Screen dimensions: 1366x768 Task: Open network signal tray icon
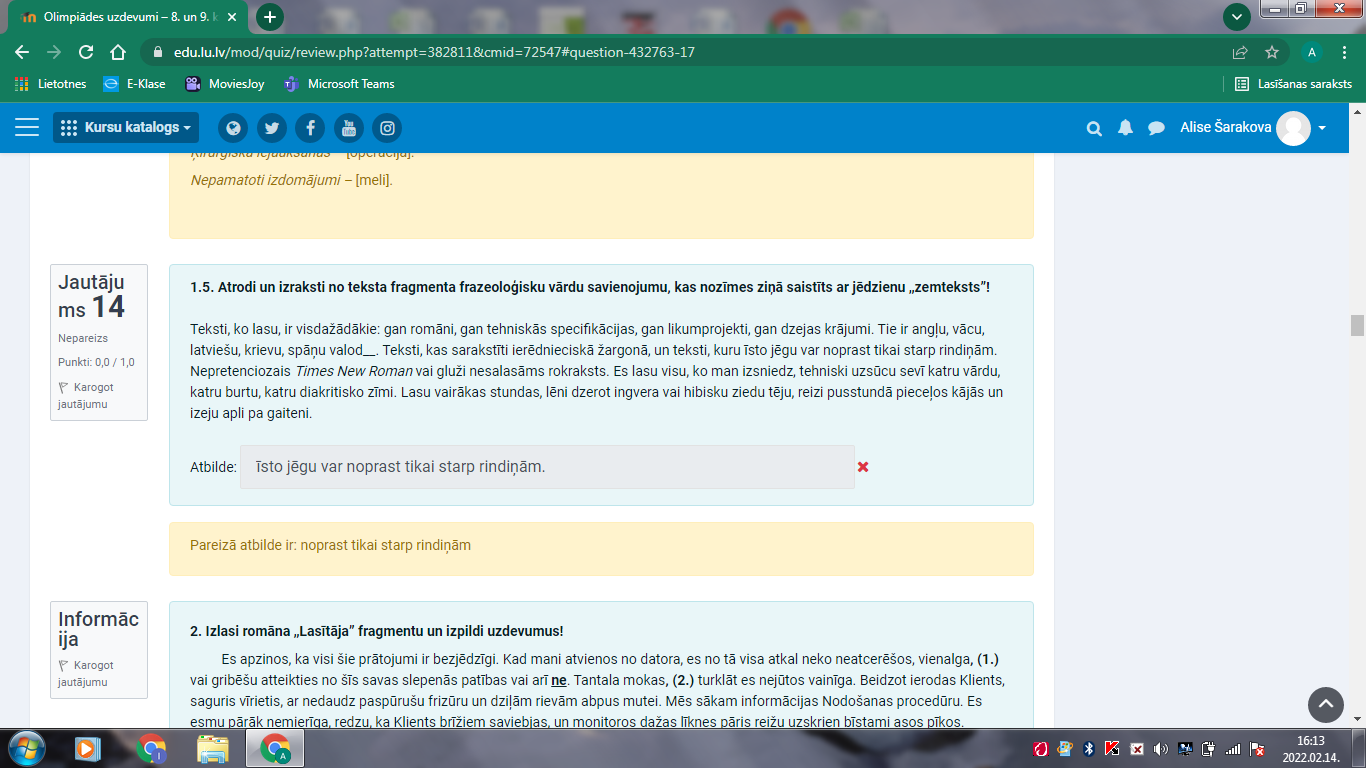coord(1233,749)
